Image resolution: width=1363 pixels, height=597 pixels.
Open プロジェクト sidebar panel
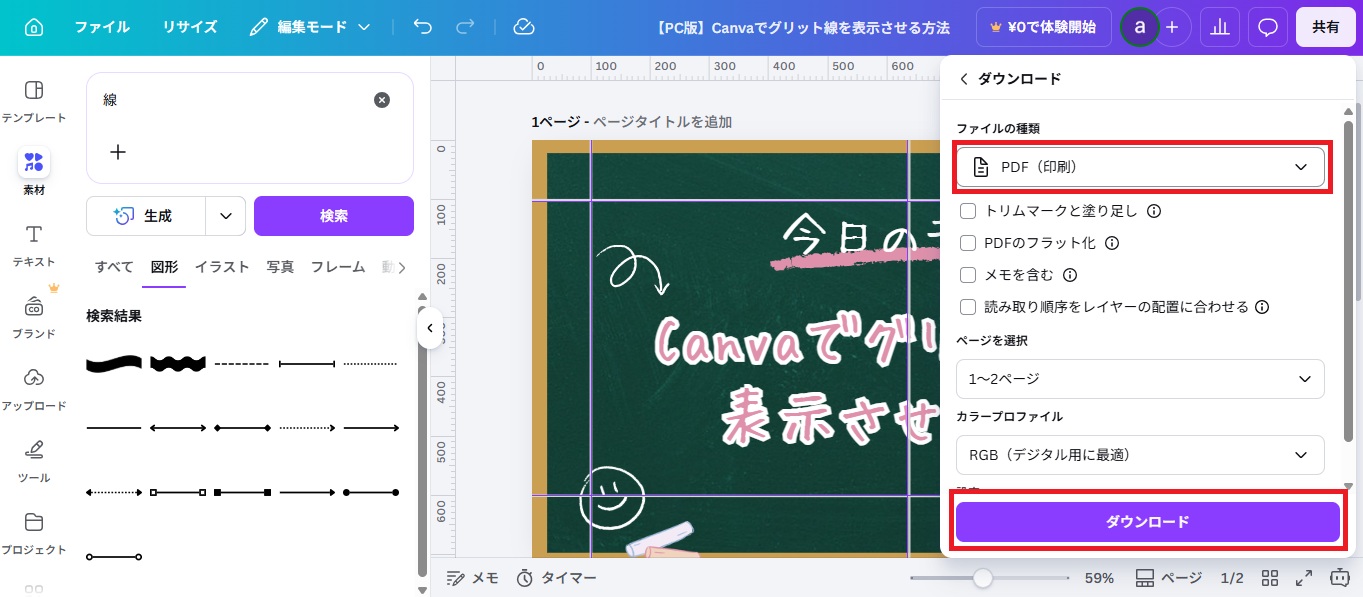(x=34, y=533)
